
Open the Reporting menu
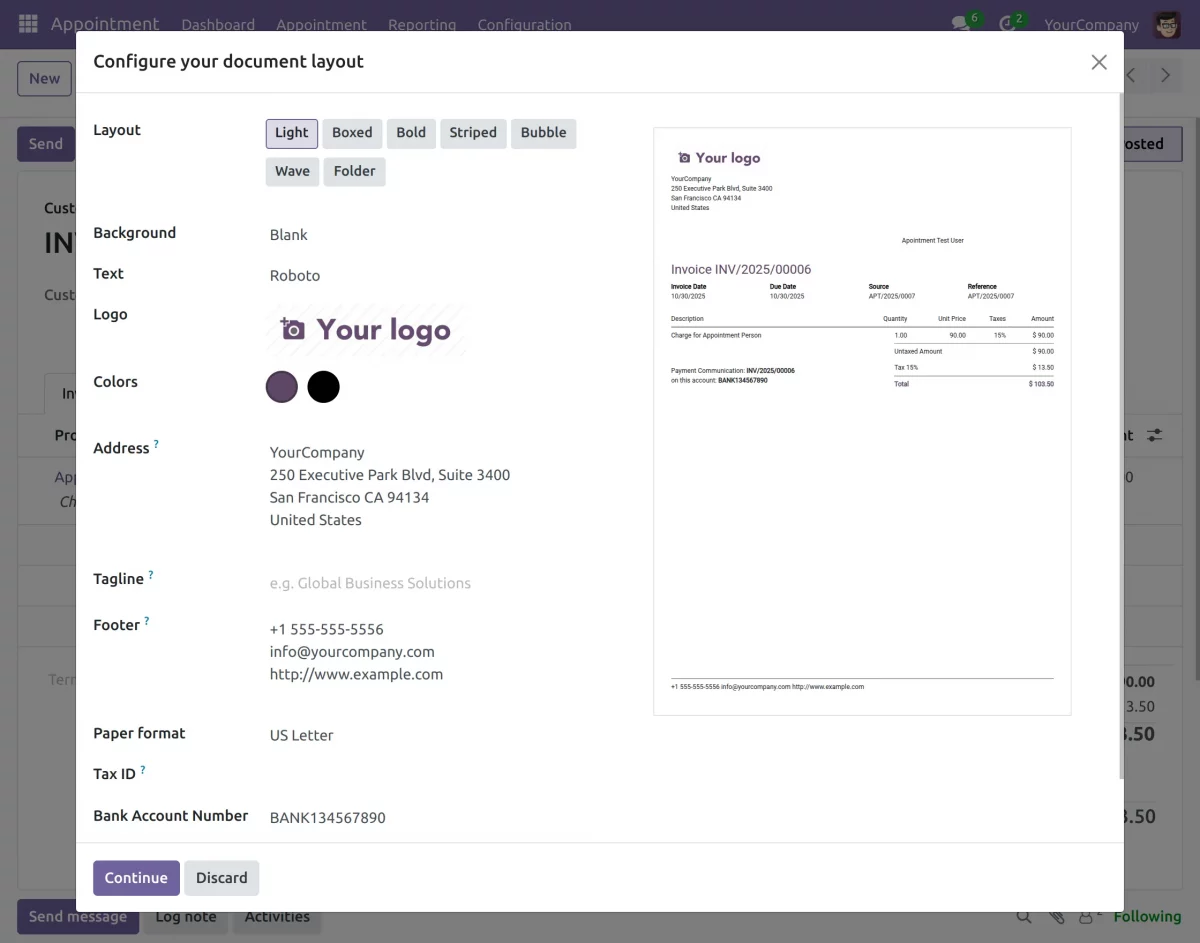[422, 24]
